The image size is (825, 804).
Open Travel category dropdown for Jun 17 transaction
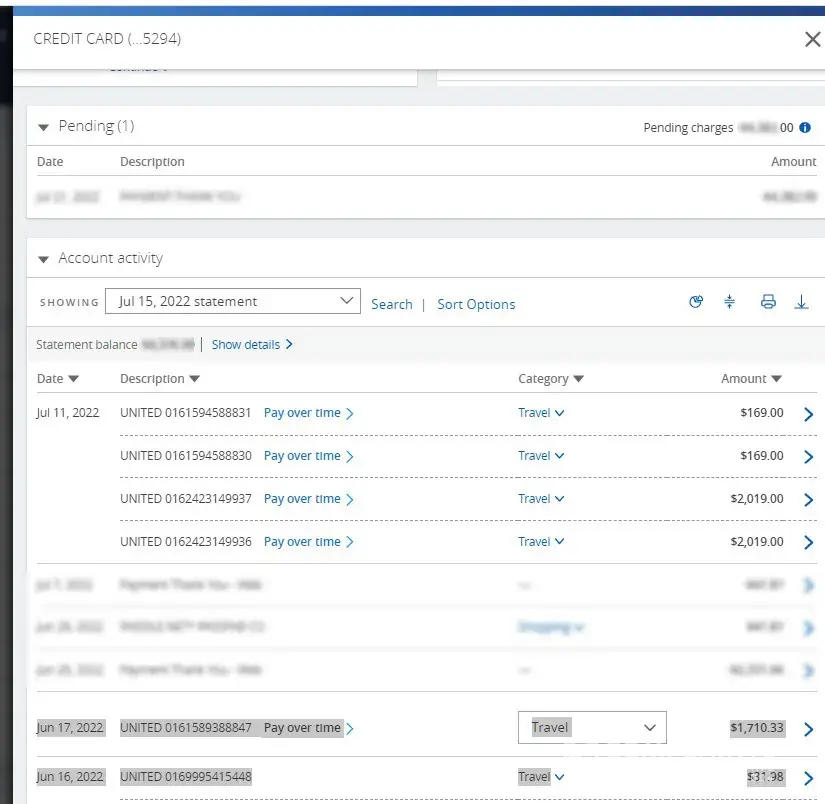(592, 728)
